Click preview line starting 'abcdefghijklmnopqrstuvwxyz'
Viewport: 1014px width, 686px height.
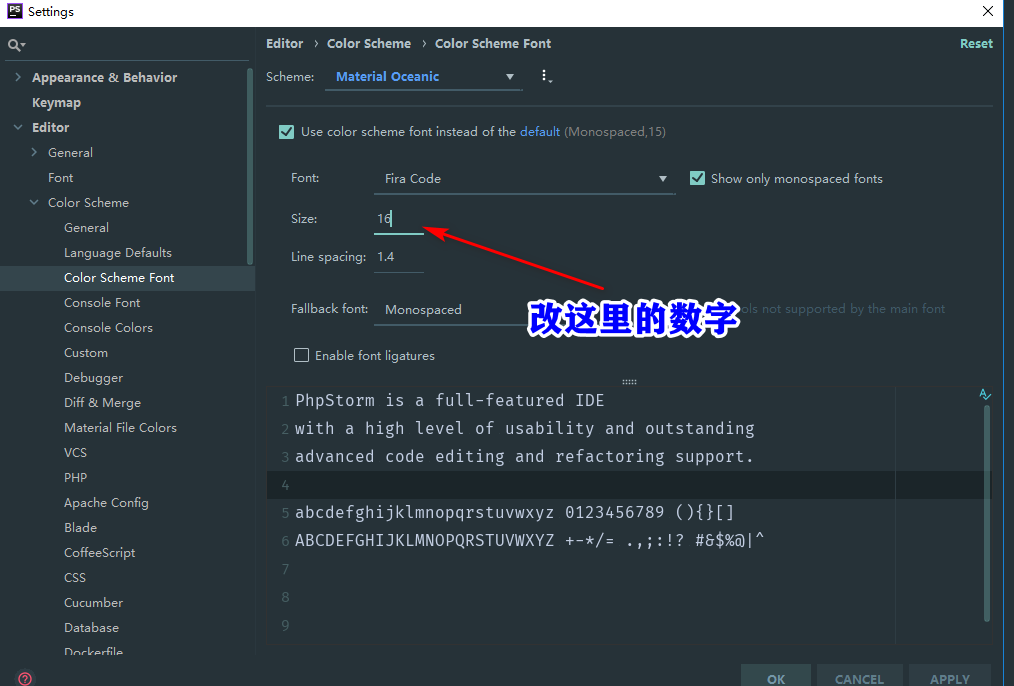(x=515, y=513)
